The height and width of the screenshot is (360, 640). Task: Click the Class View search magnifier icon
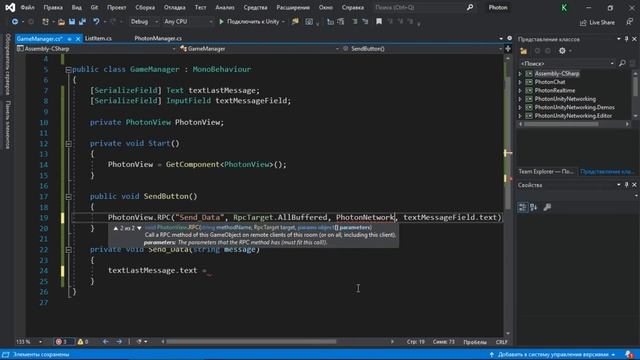[x=622, y=63]
